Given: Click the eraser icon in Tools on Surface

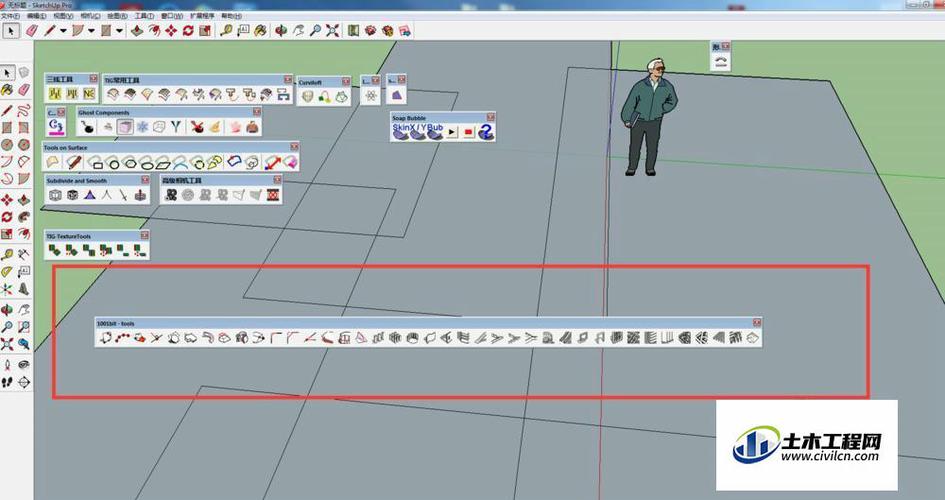Looking at the screenshot, I should pos(290,162).
